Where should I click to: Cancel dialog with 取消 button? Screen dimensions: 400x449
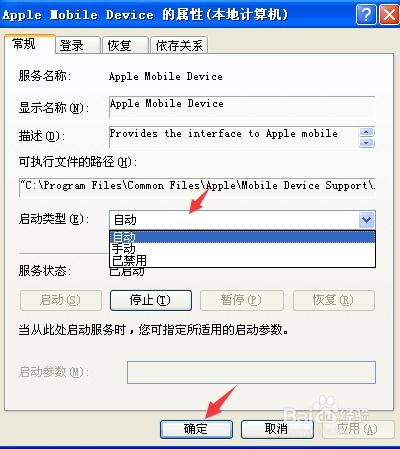coord(277,429)
